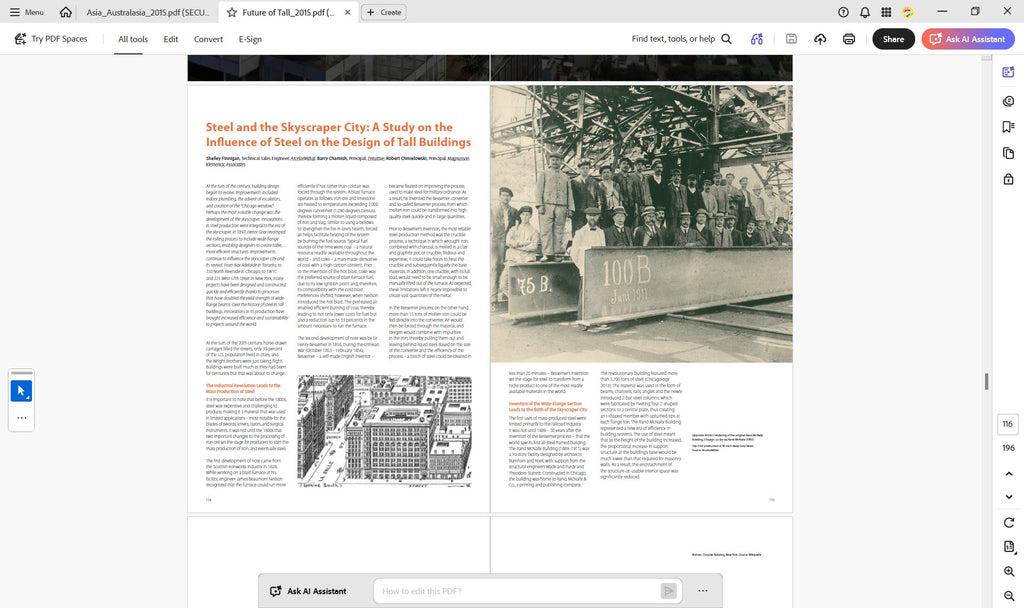
Task: Click the Print icon in toolbar
Action: pyautogui.click(x=848, y=39)
